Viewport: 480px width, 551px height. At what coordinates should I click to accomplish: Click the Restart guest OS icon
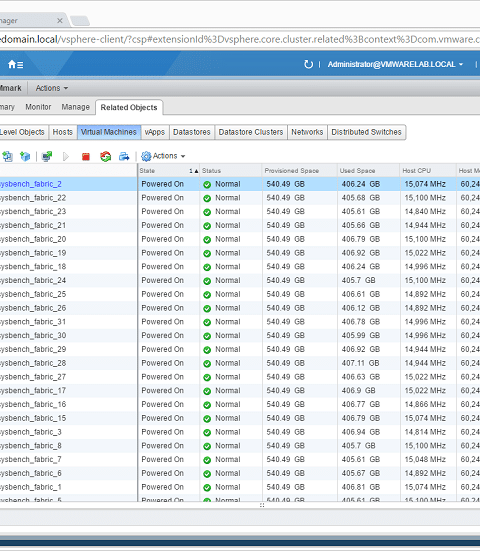105,156
